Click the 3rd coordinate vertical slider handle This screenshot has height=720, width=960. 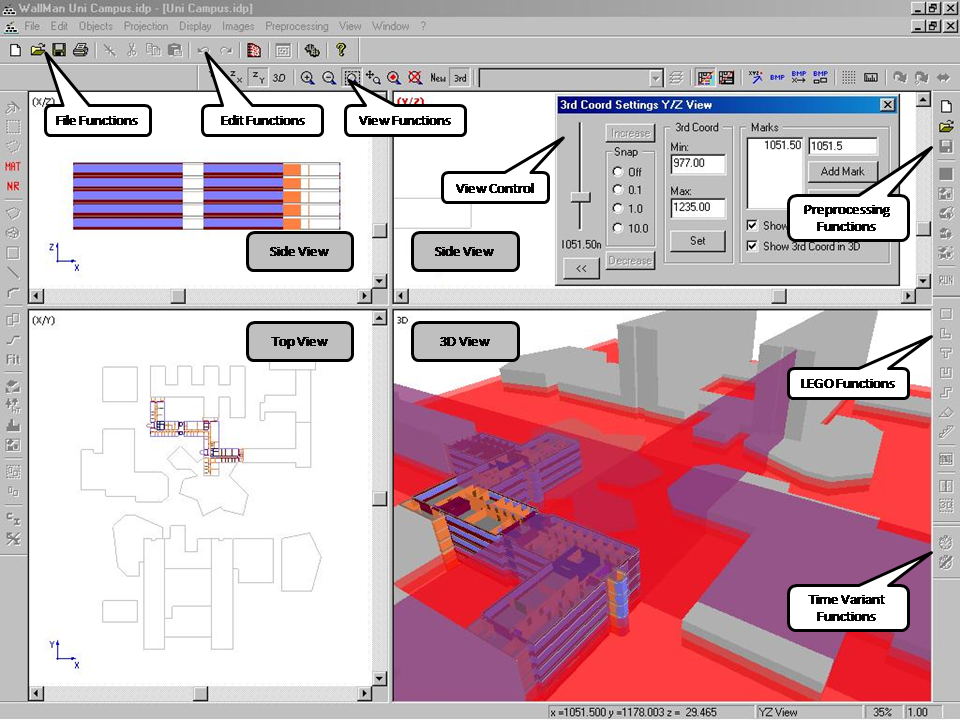tap(579, 197)
